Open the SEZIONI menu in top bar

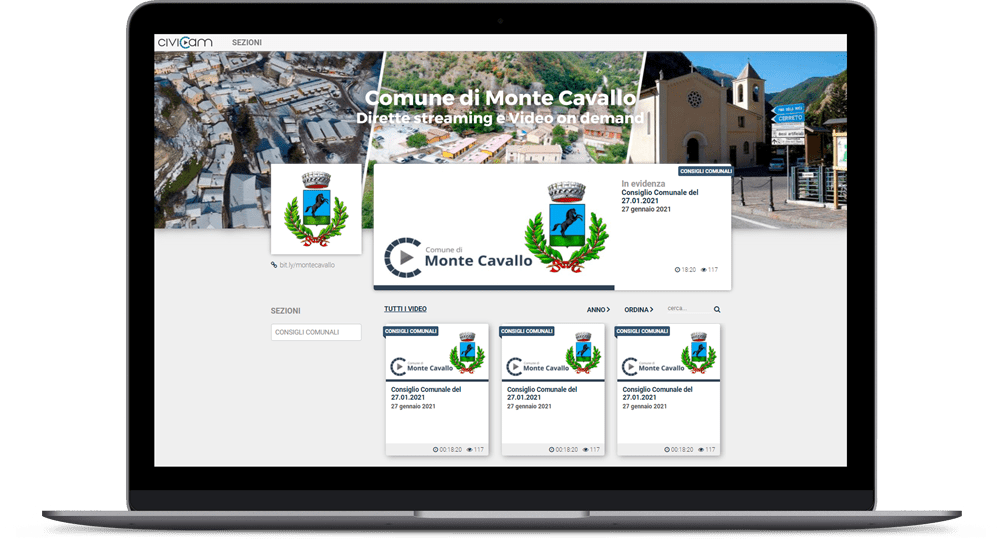tap(247, 42)
